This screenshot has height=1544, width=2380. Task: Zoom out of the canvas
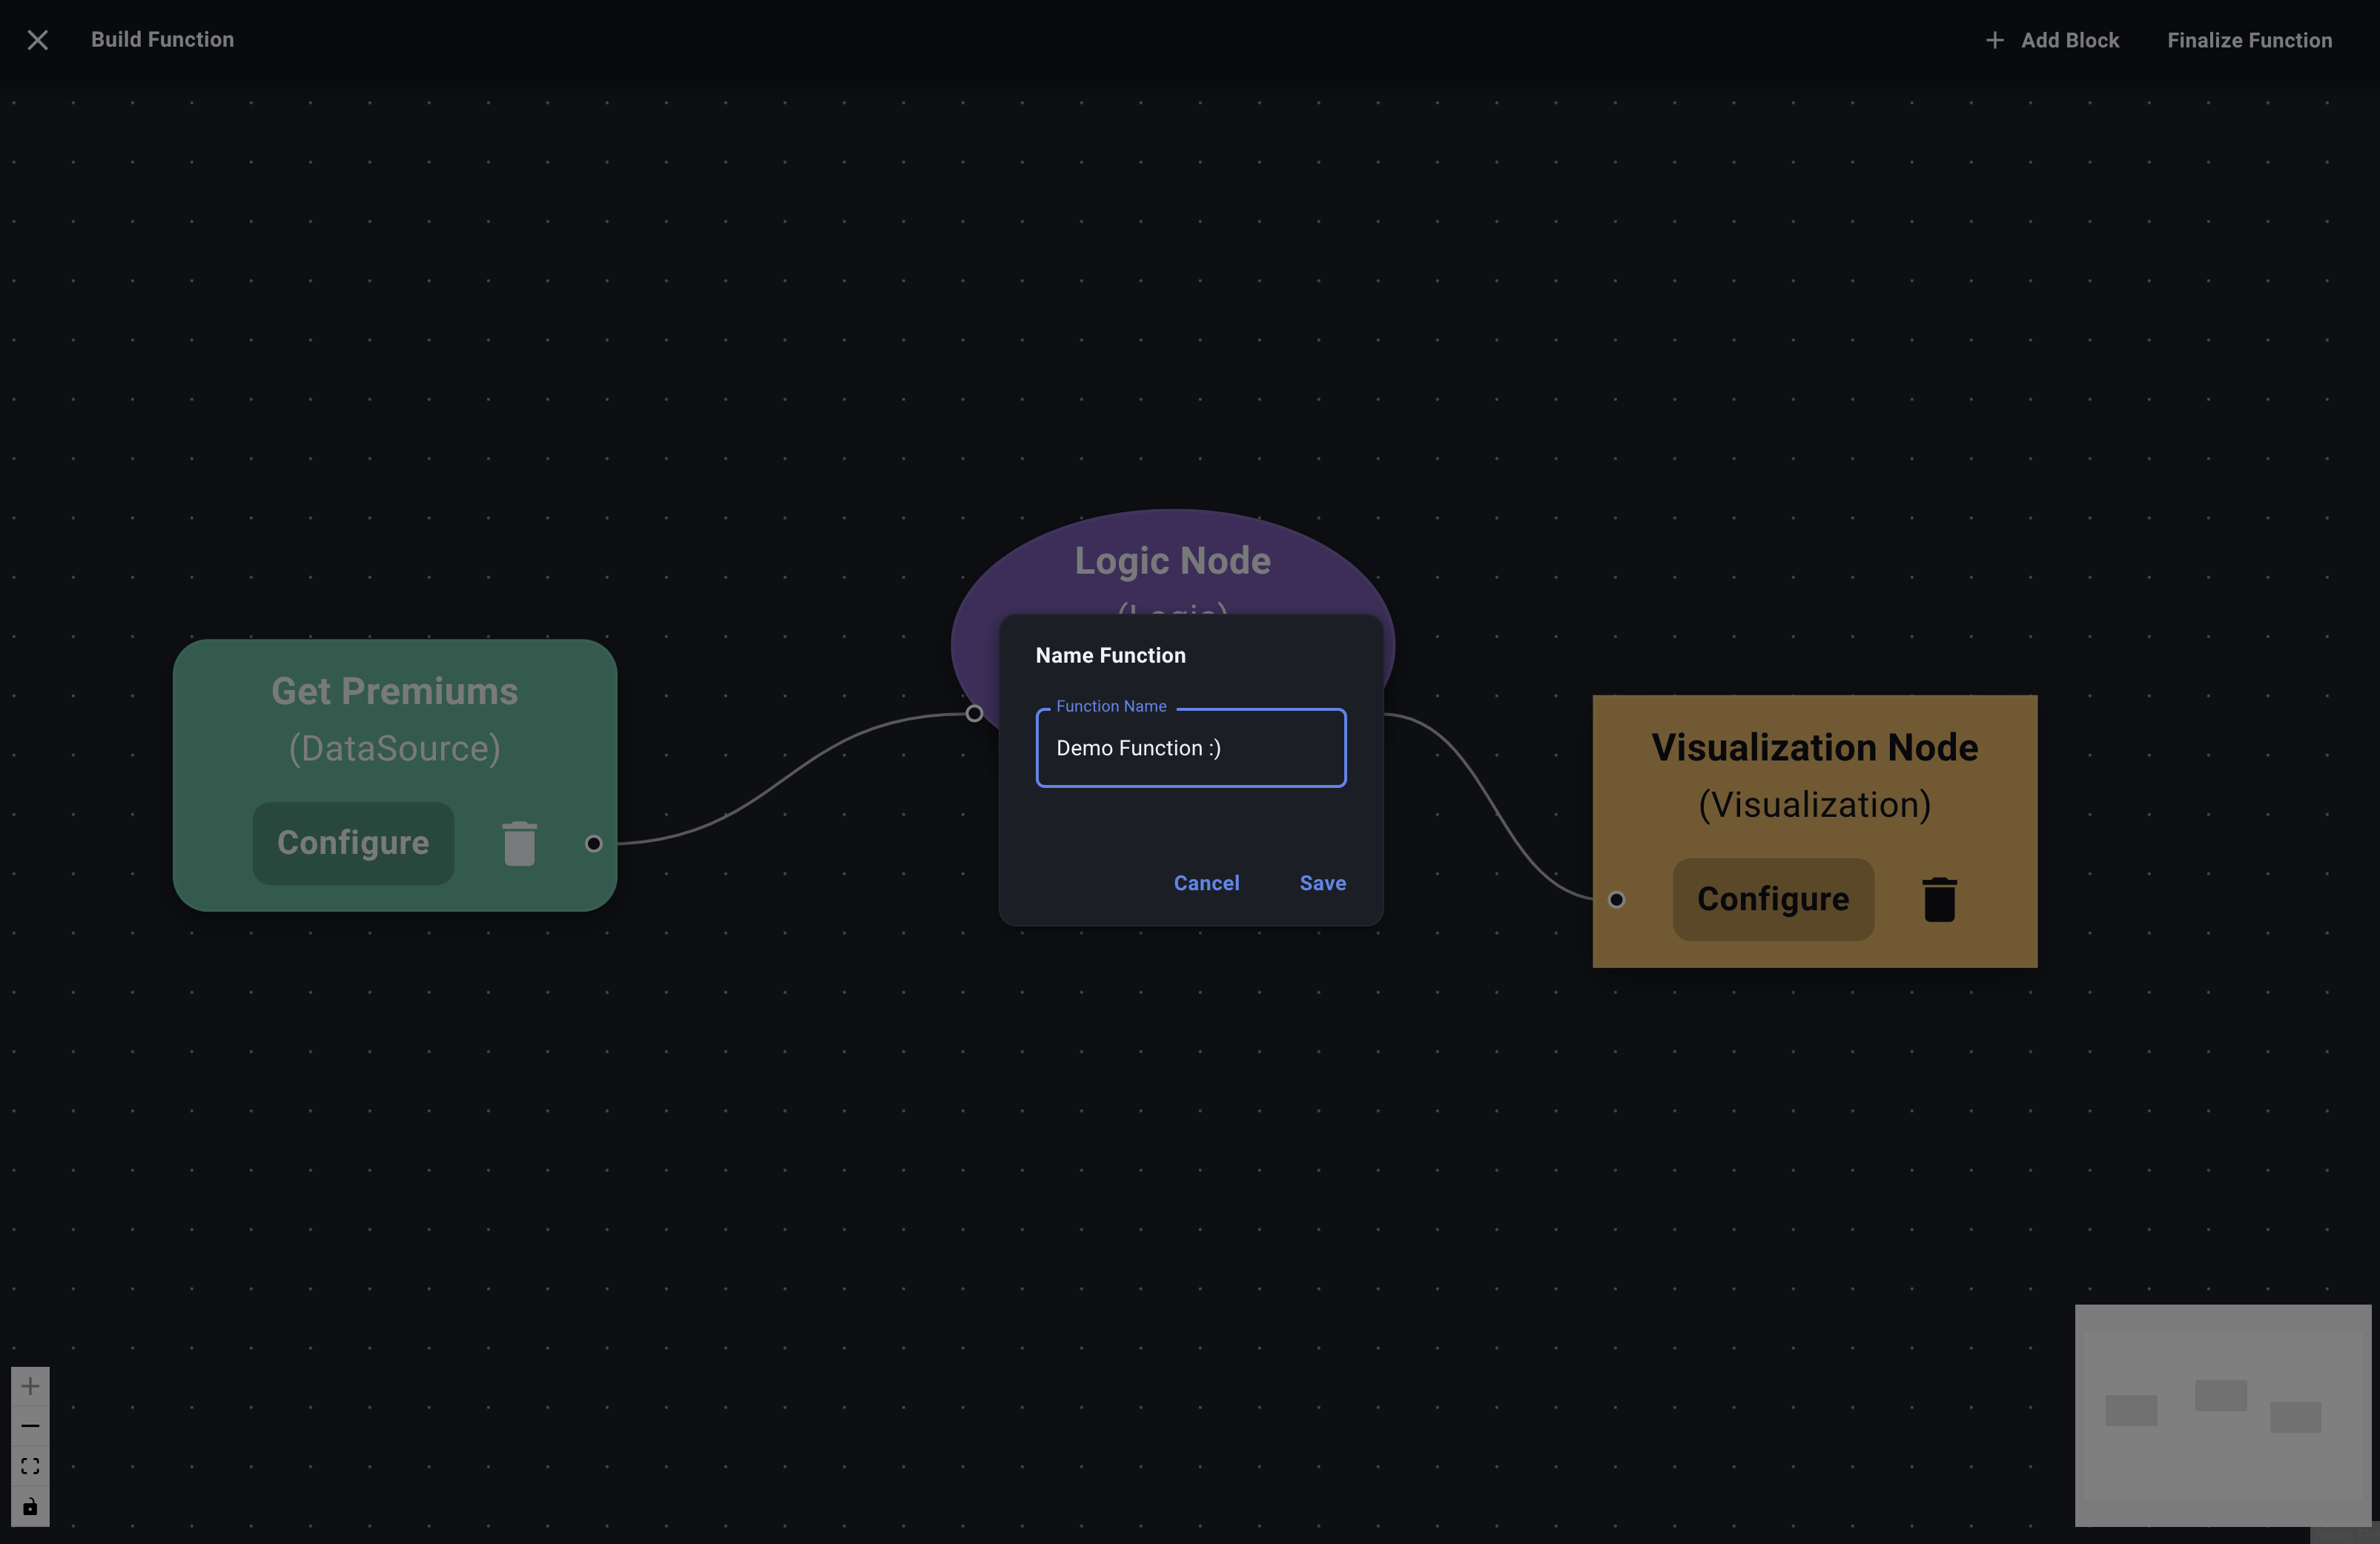pos(30,1426)
